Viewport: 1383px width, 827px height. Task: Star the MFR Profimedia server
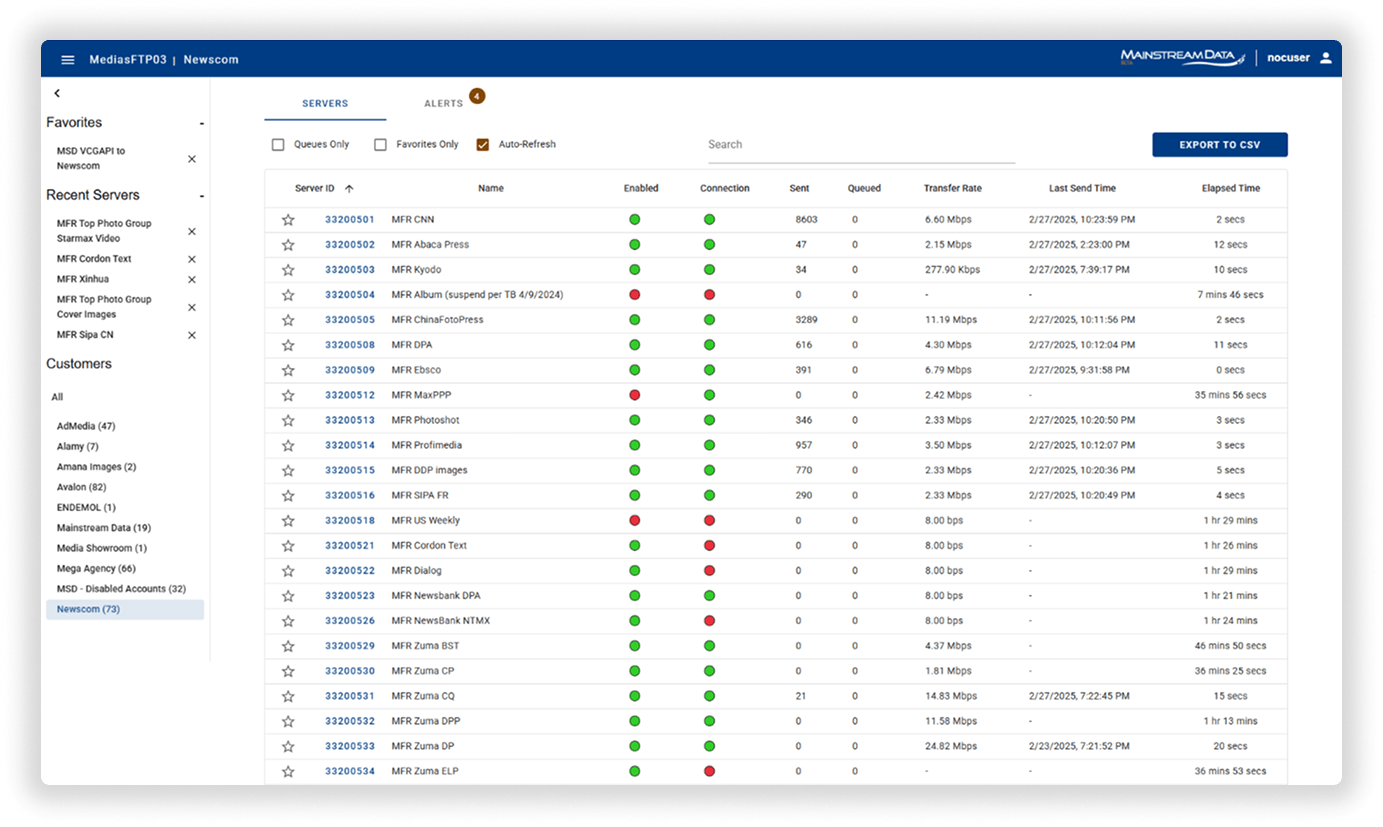(x=288, y=445)
